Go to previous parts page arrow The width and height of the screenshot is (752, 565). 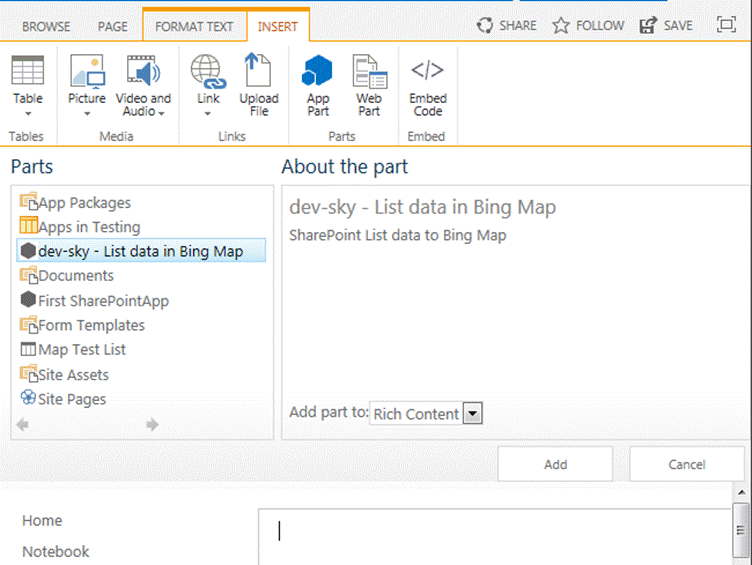point(22,424)
